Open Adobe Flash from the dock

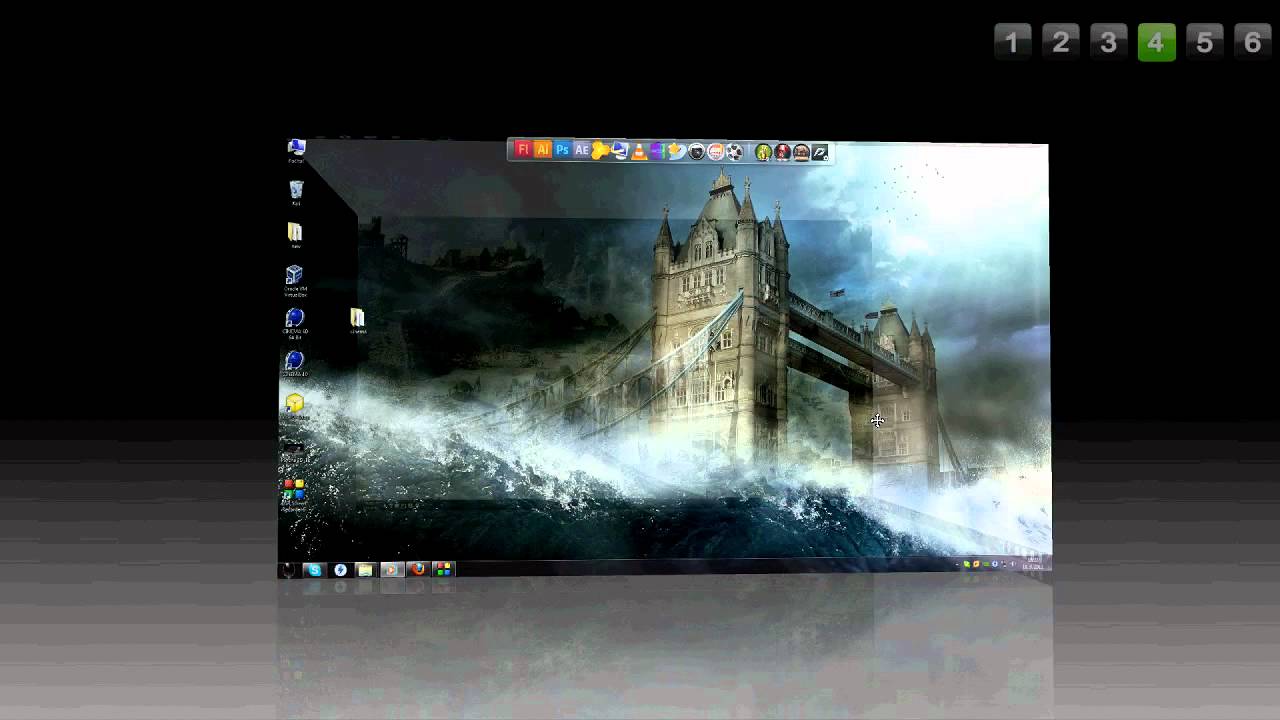tap(523, 150)
